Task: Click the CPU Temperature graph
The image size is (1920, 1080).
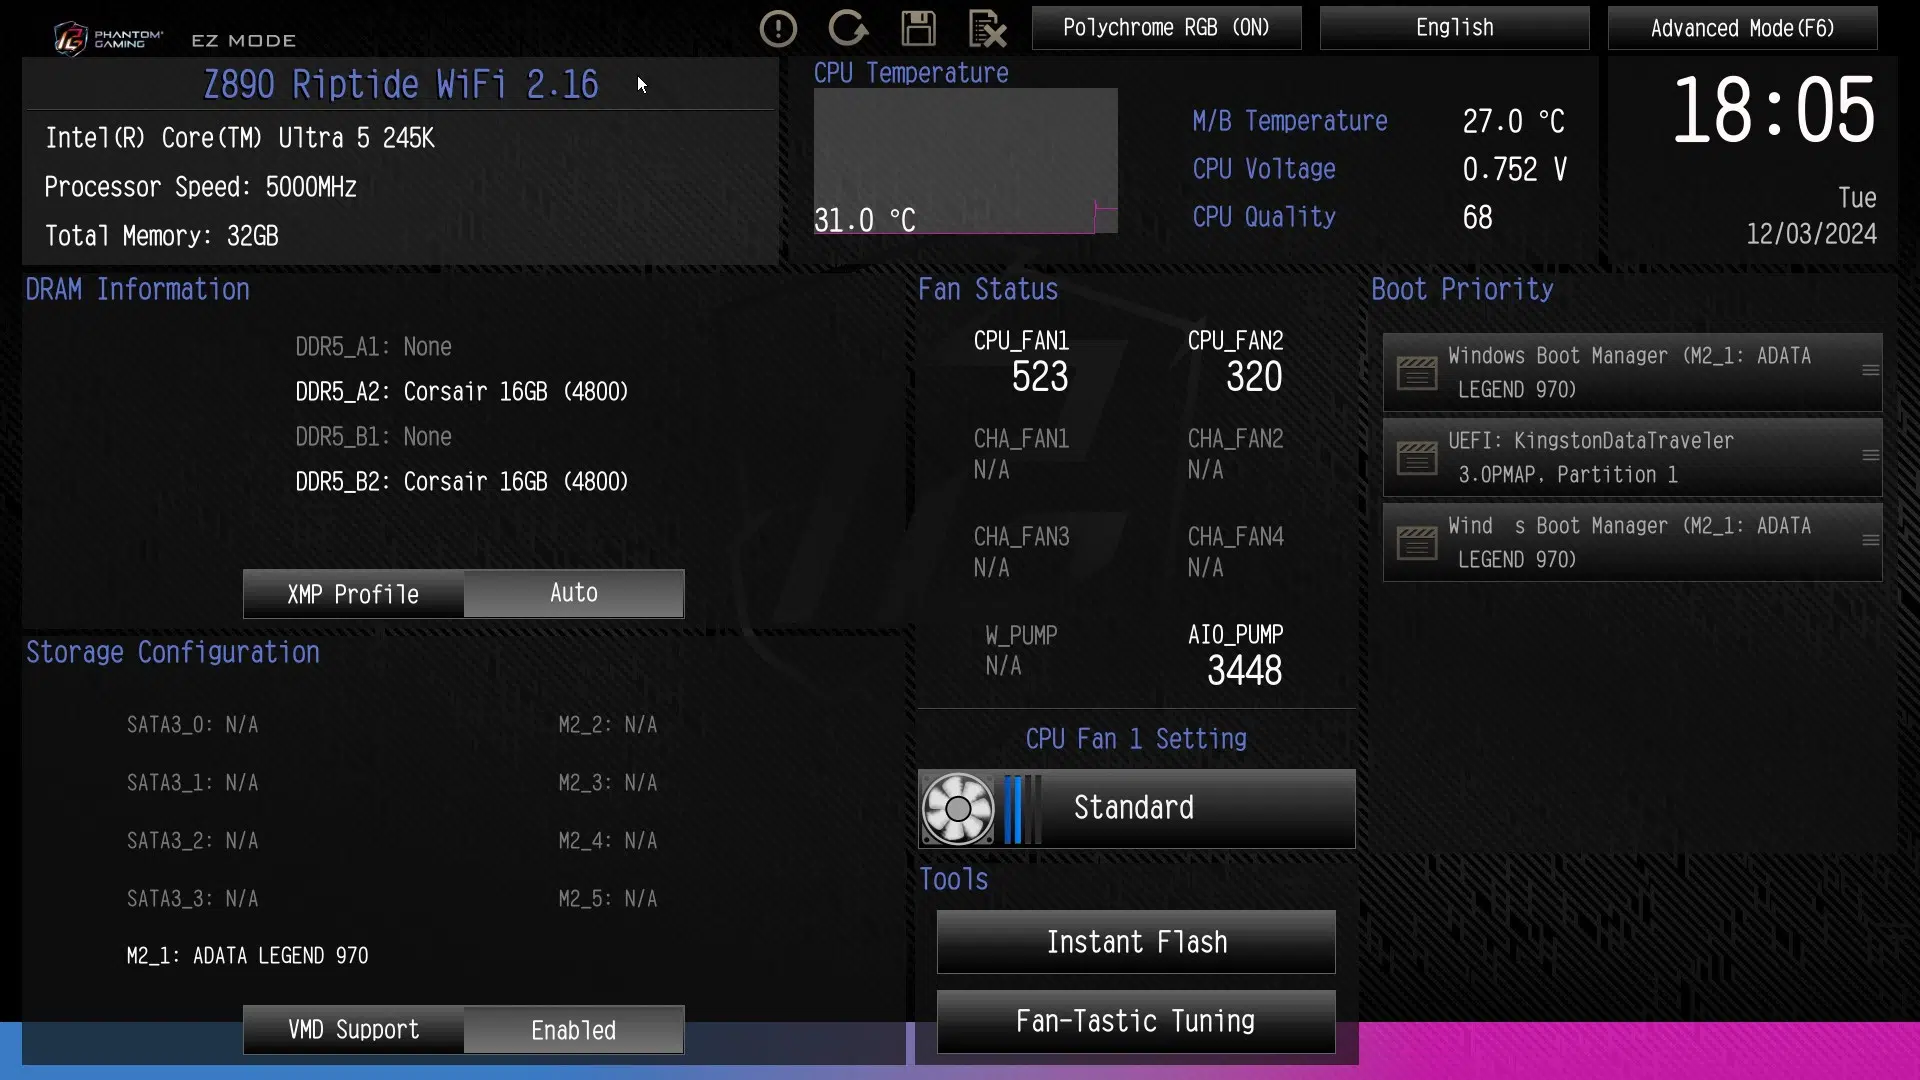Action: click(965, 161)
